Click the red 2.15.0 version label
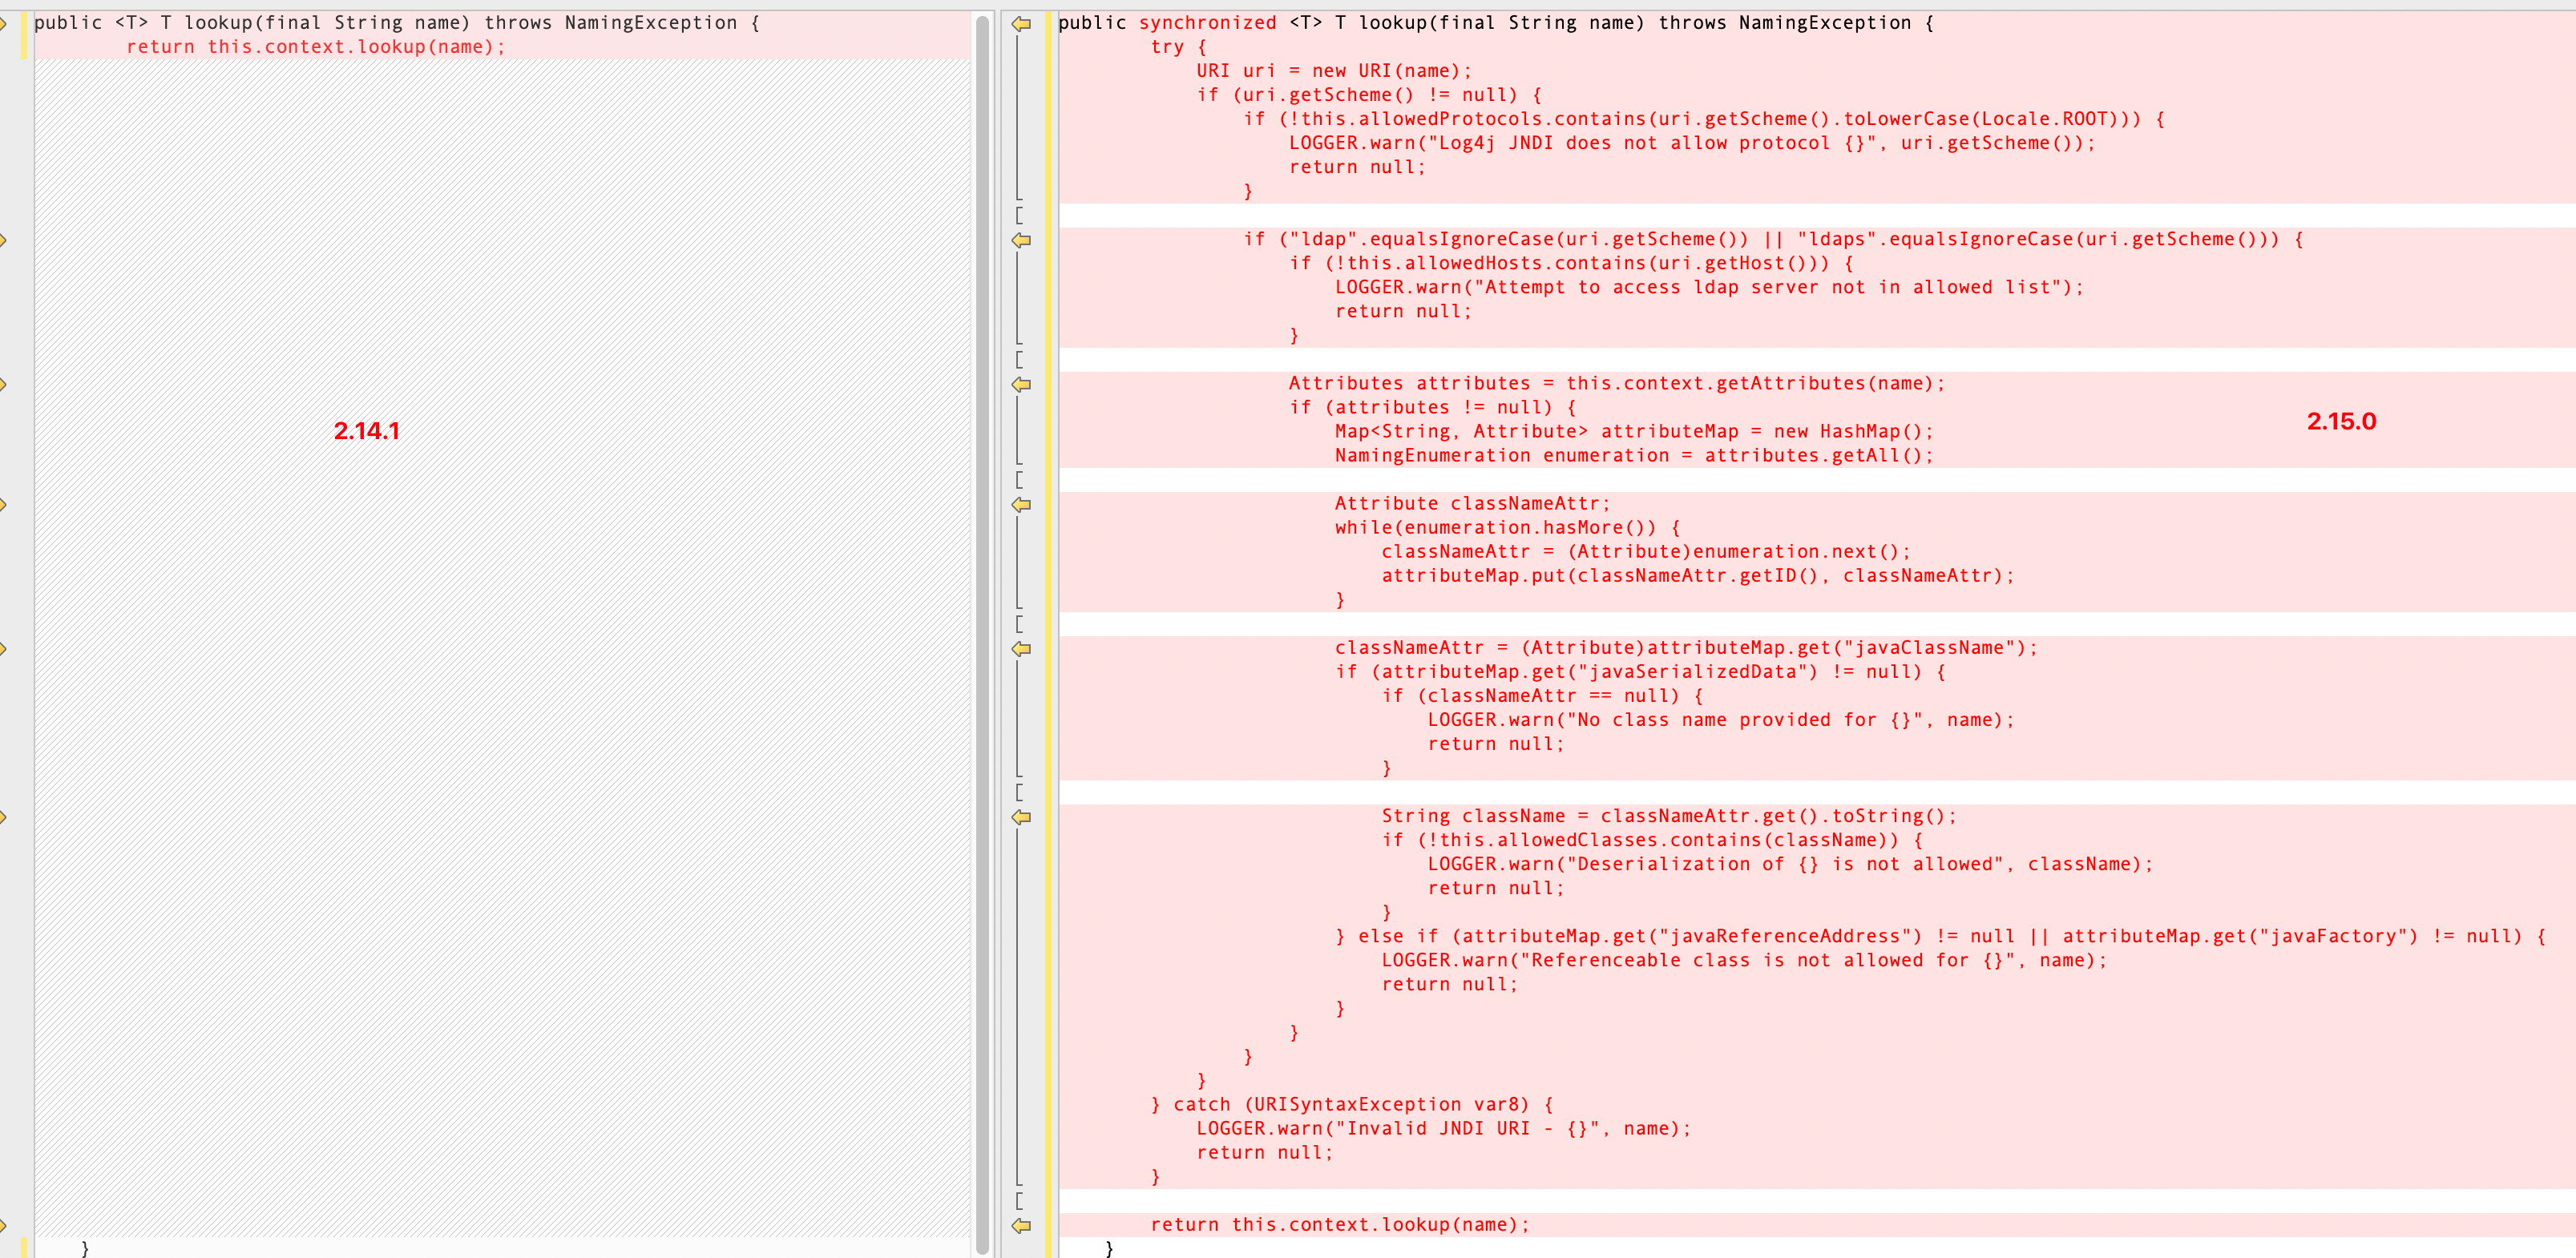Viewport: 2576px width, 1258px height. coord(2341,421)
